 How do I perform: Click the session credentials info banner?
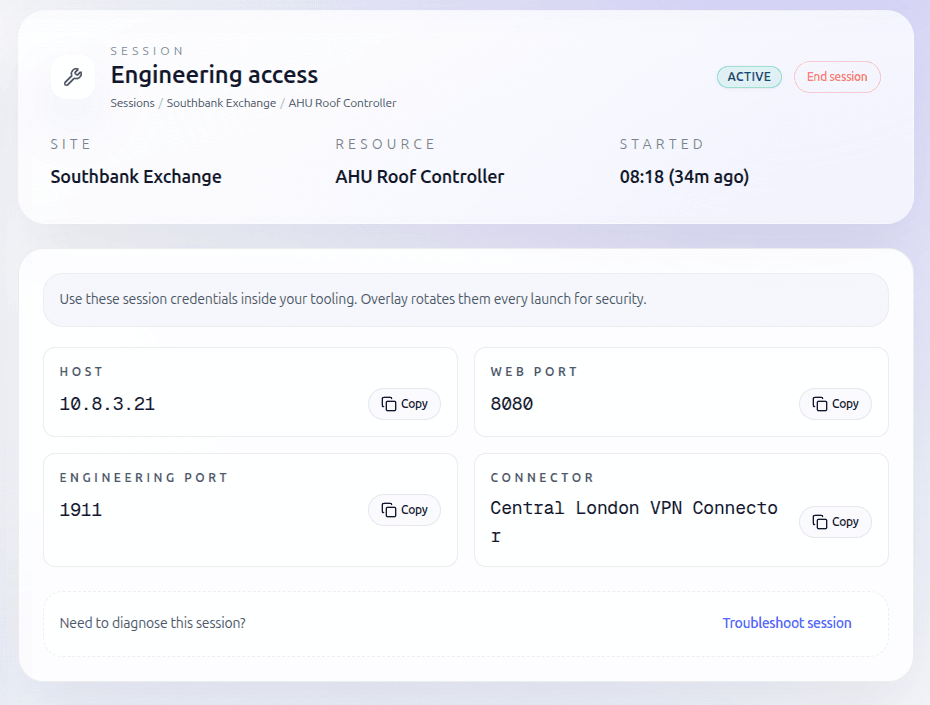pos(465,299)
